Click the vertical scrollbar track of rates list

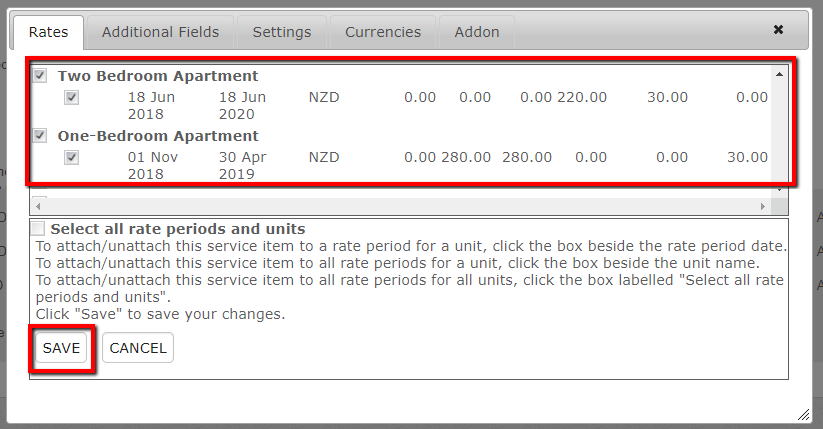pos(779,131)
